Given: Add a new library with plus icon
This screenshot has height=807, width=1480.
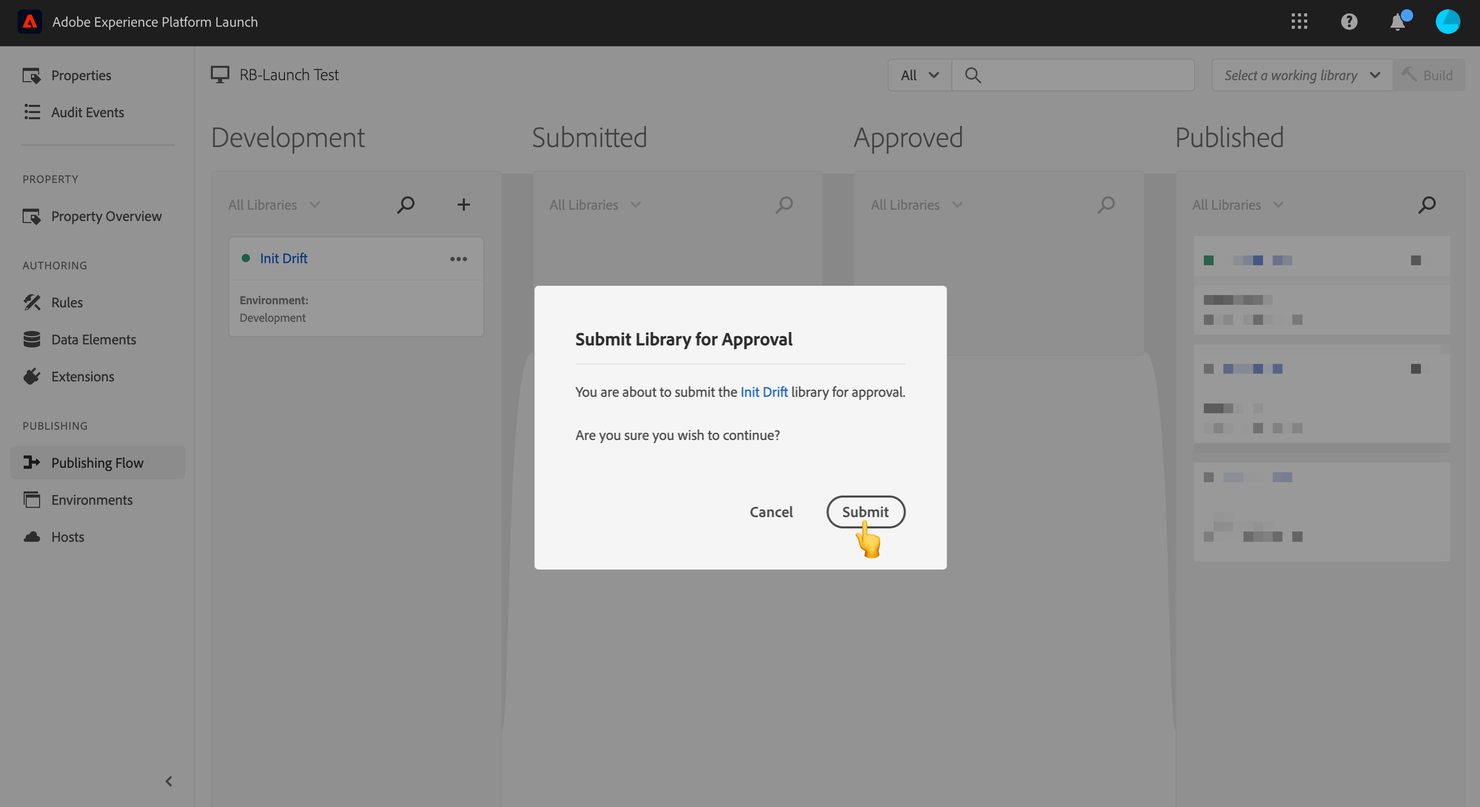Looking at the screenshot, I should [x=463, y=205].
